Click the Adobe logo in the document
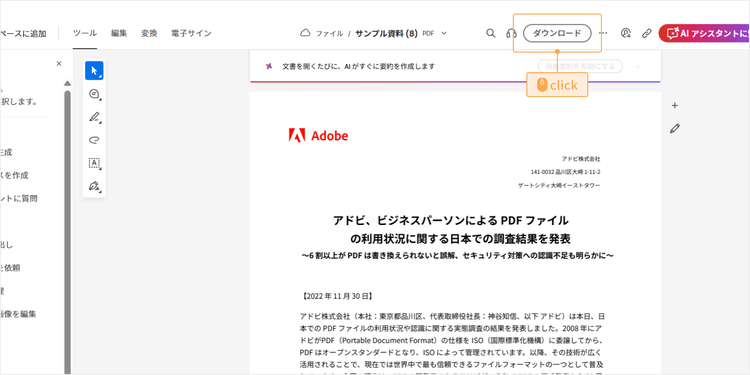750x375 pixels. coord(318,135)
